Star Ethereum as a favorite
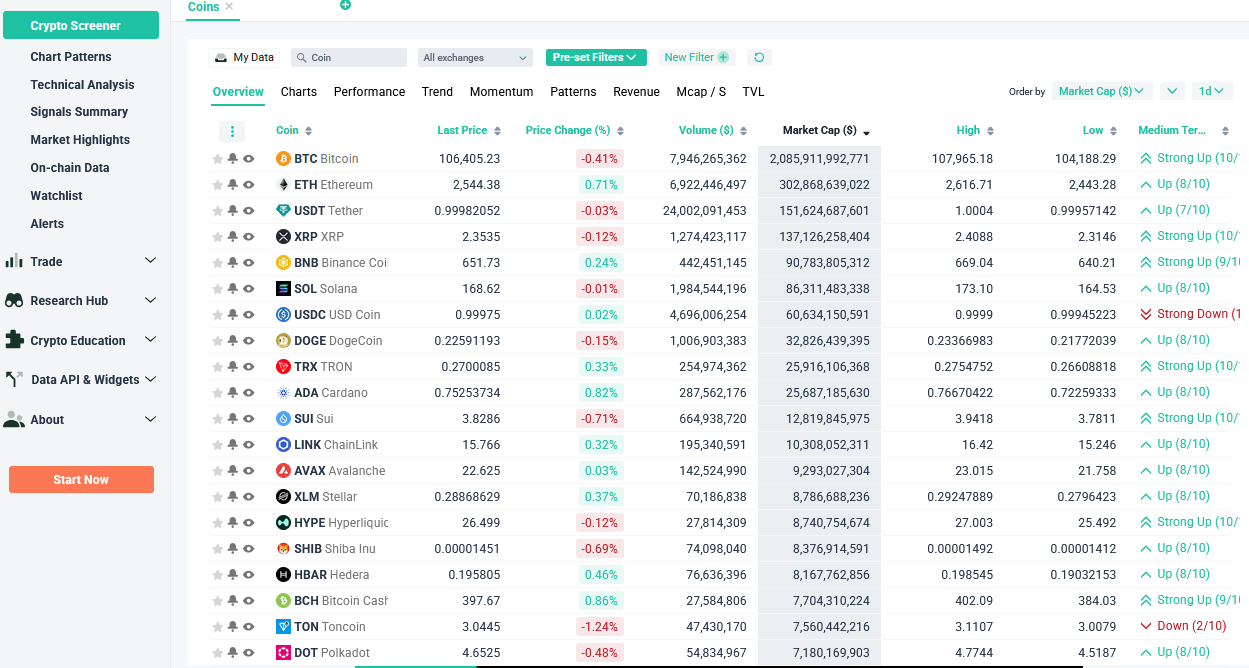Viewport: 1249px width, 668px height. pos(217,185)
